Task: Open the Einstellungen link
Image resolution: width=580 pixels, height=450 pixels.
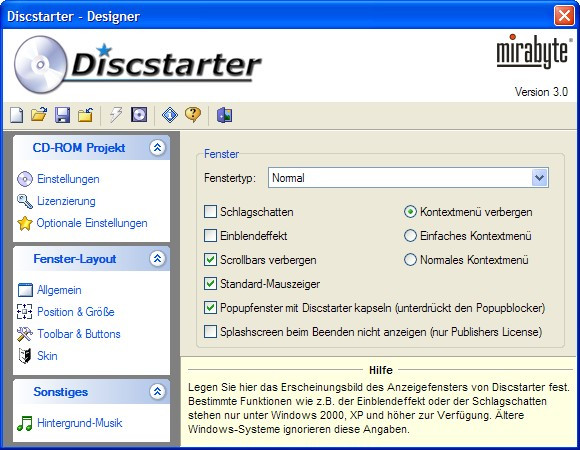Action: 68,179
